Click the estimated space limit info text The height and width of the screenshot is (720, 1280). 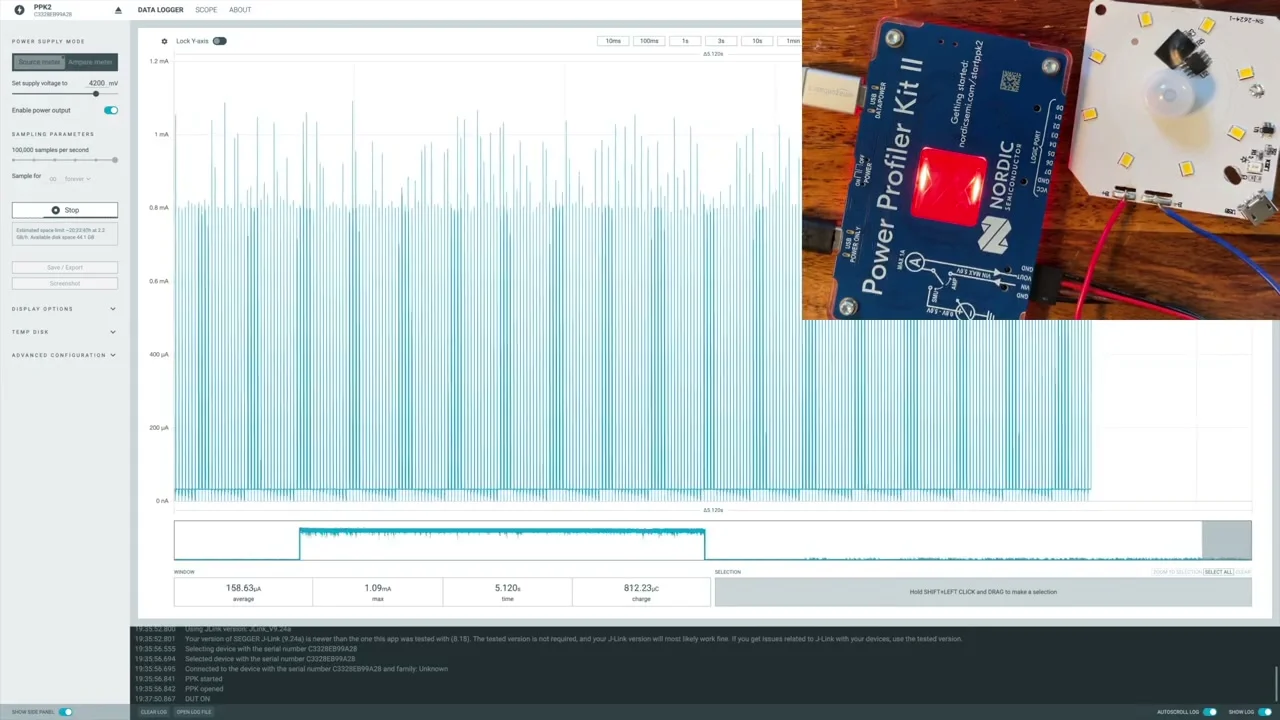(64, 234)
